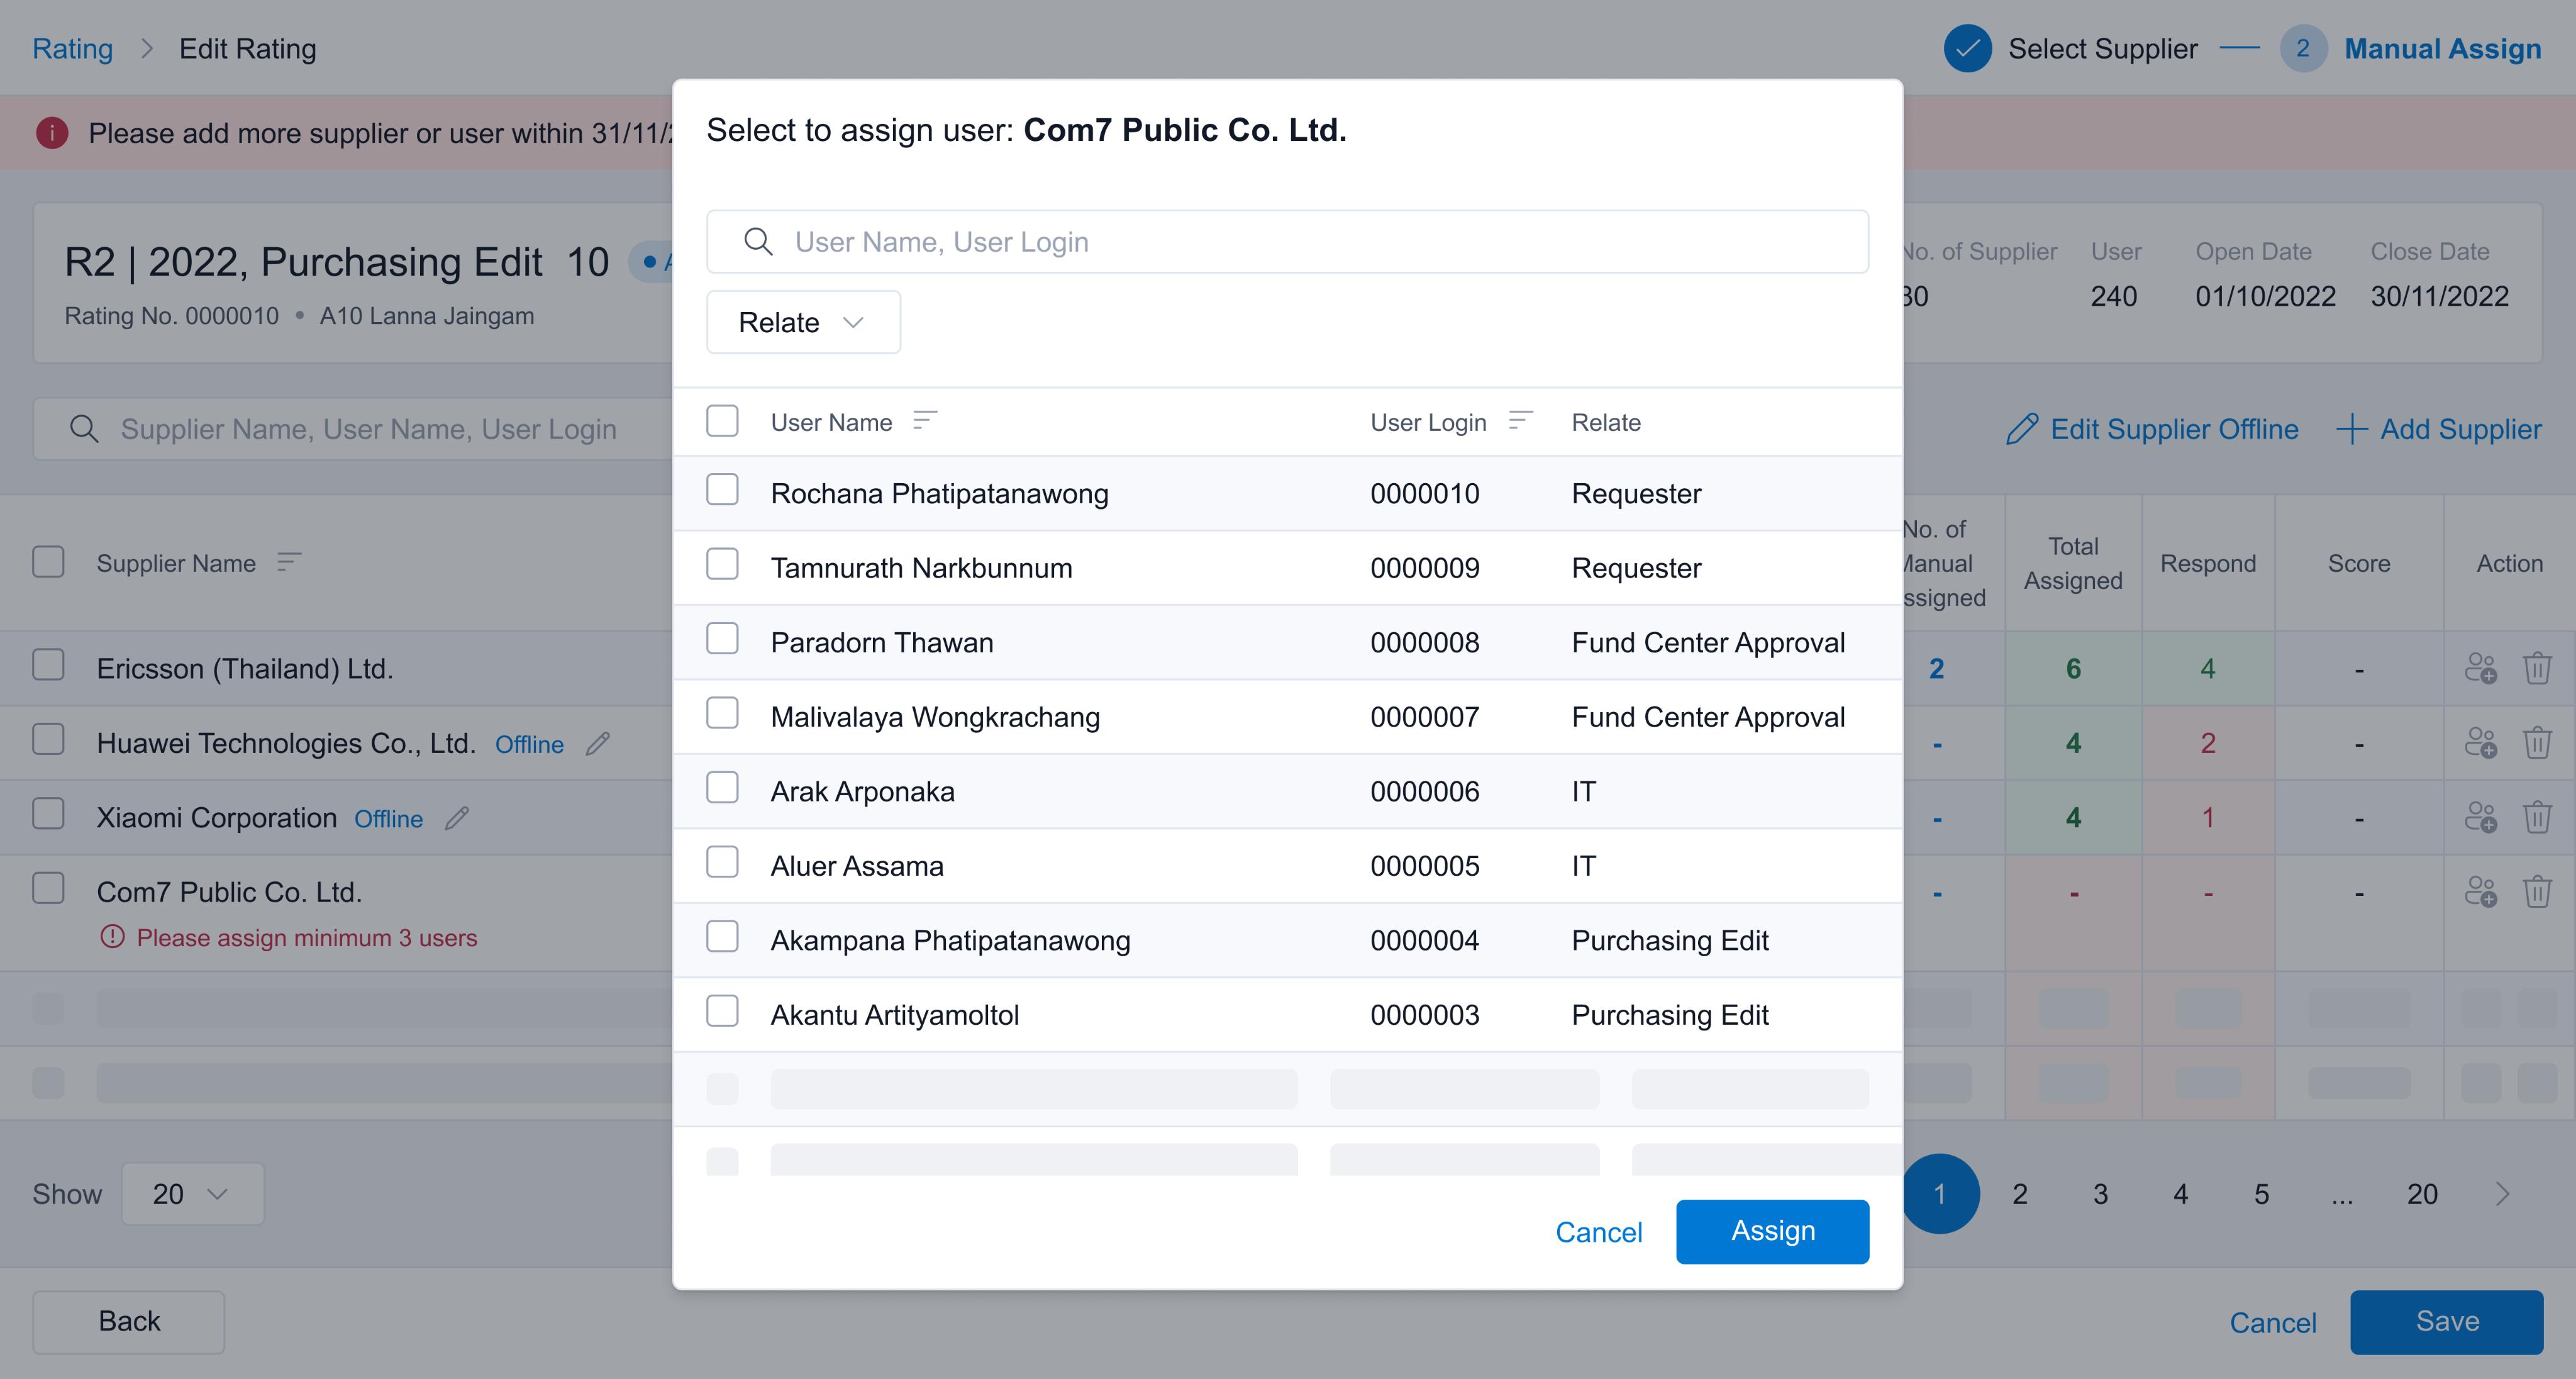Click the Offline link on Xiaomi row

click(x=388, y=819)
